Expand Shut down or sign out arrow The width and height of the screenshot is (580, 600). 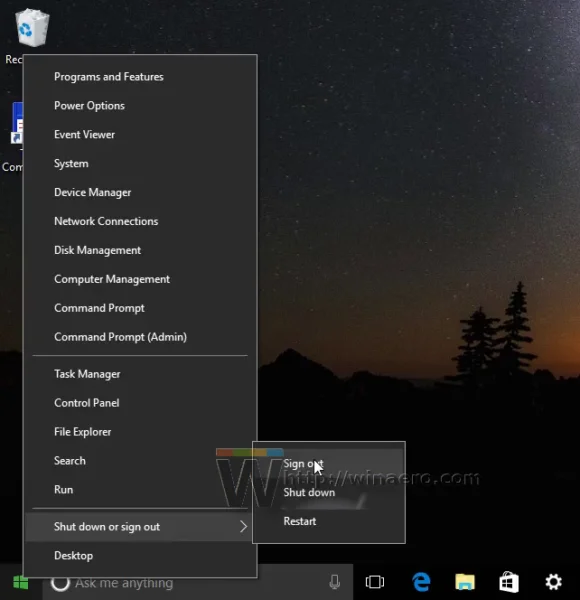pos(243,527)
